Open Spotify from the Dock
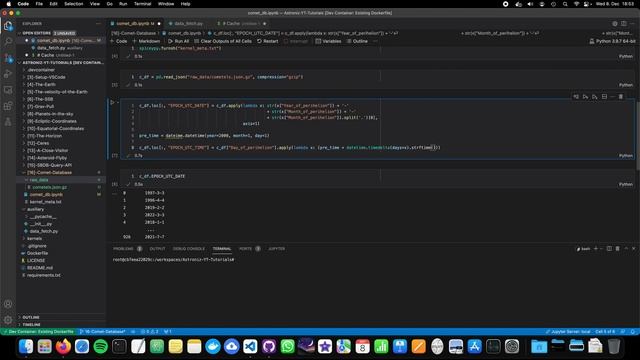 100,347
